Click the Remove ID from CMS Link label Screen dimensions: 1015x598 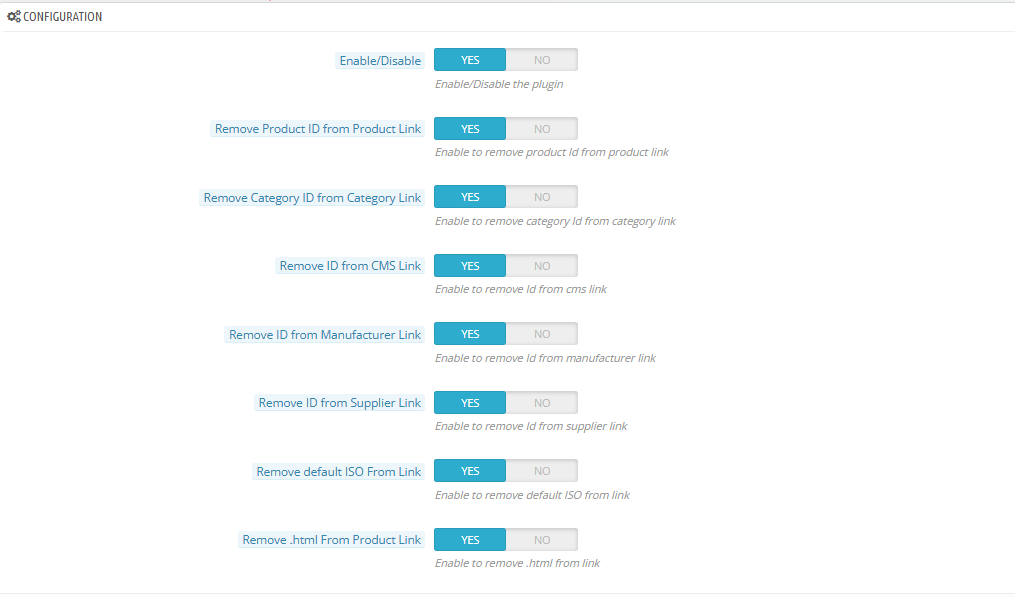pyautogui.click(x=350, y=266)
